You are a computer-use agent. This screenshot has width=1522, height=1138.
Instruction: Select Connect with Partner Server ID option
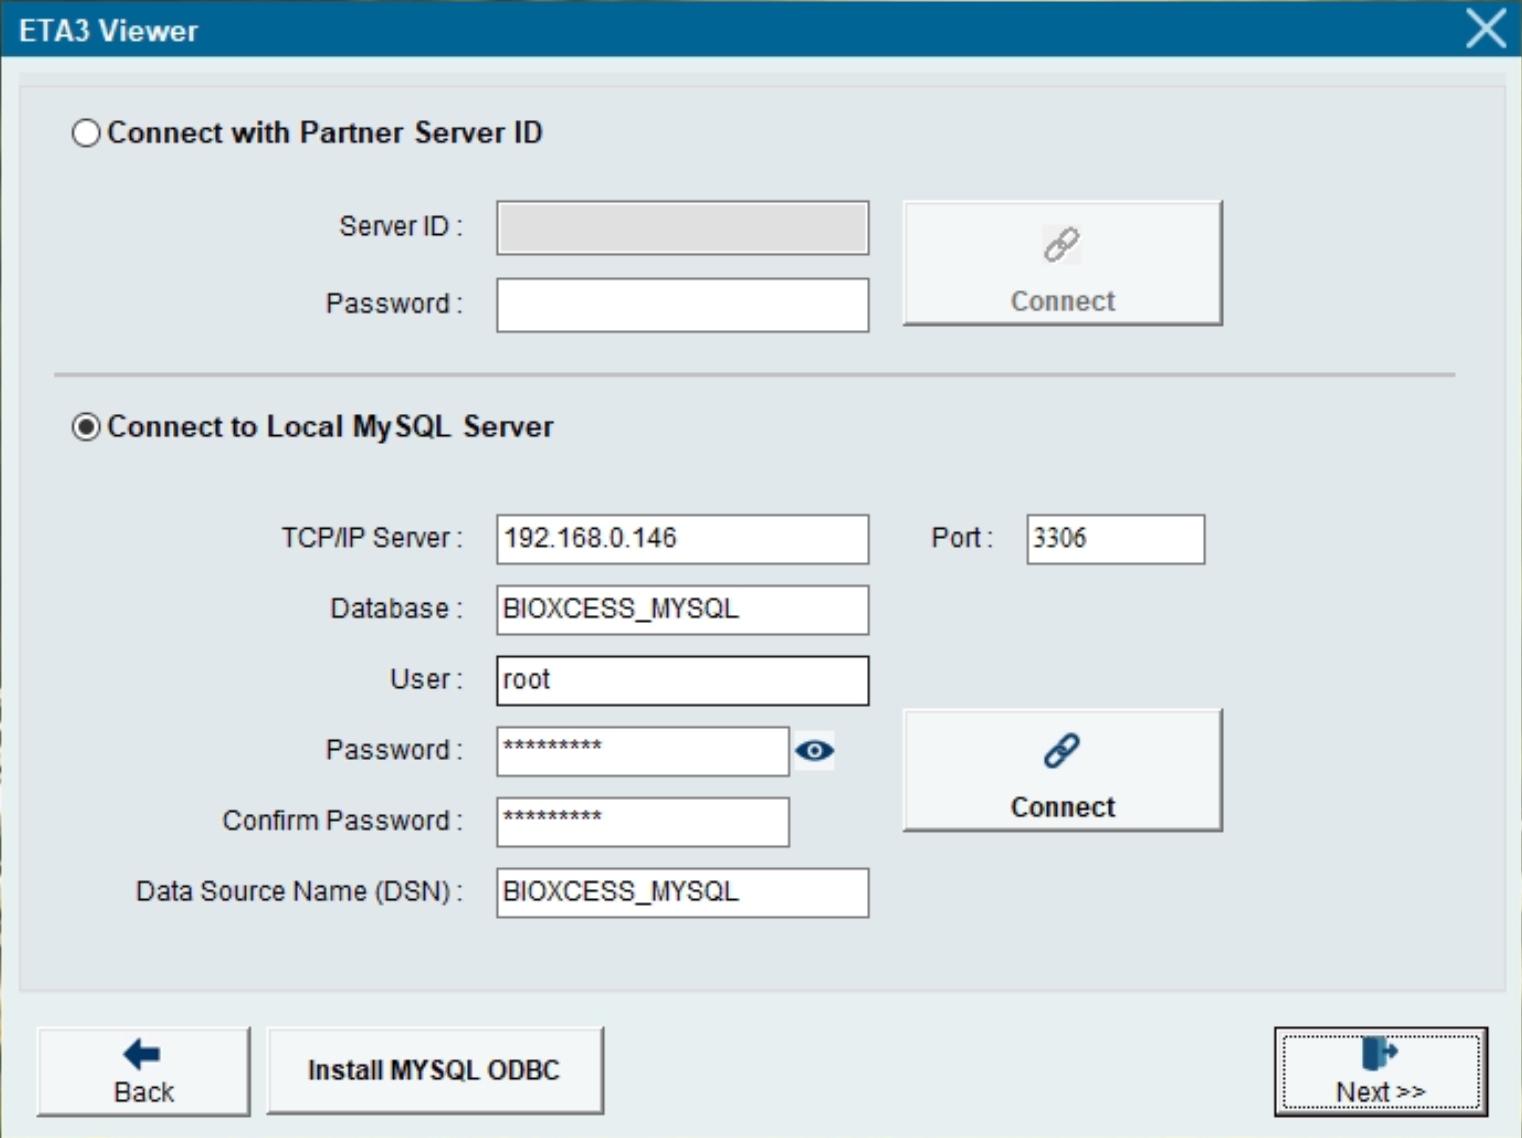pos(86,133)
